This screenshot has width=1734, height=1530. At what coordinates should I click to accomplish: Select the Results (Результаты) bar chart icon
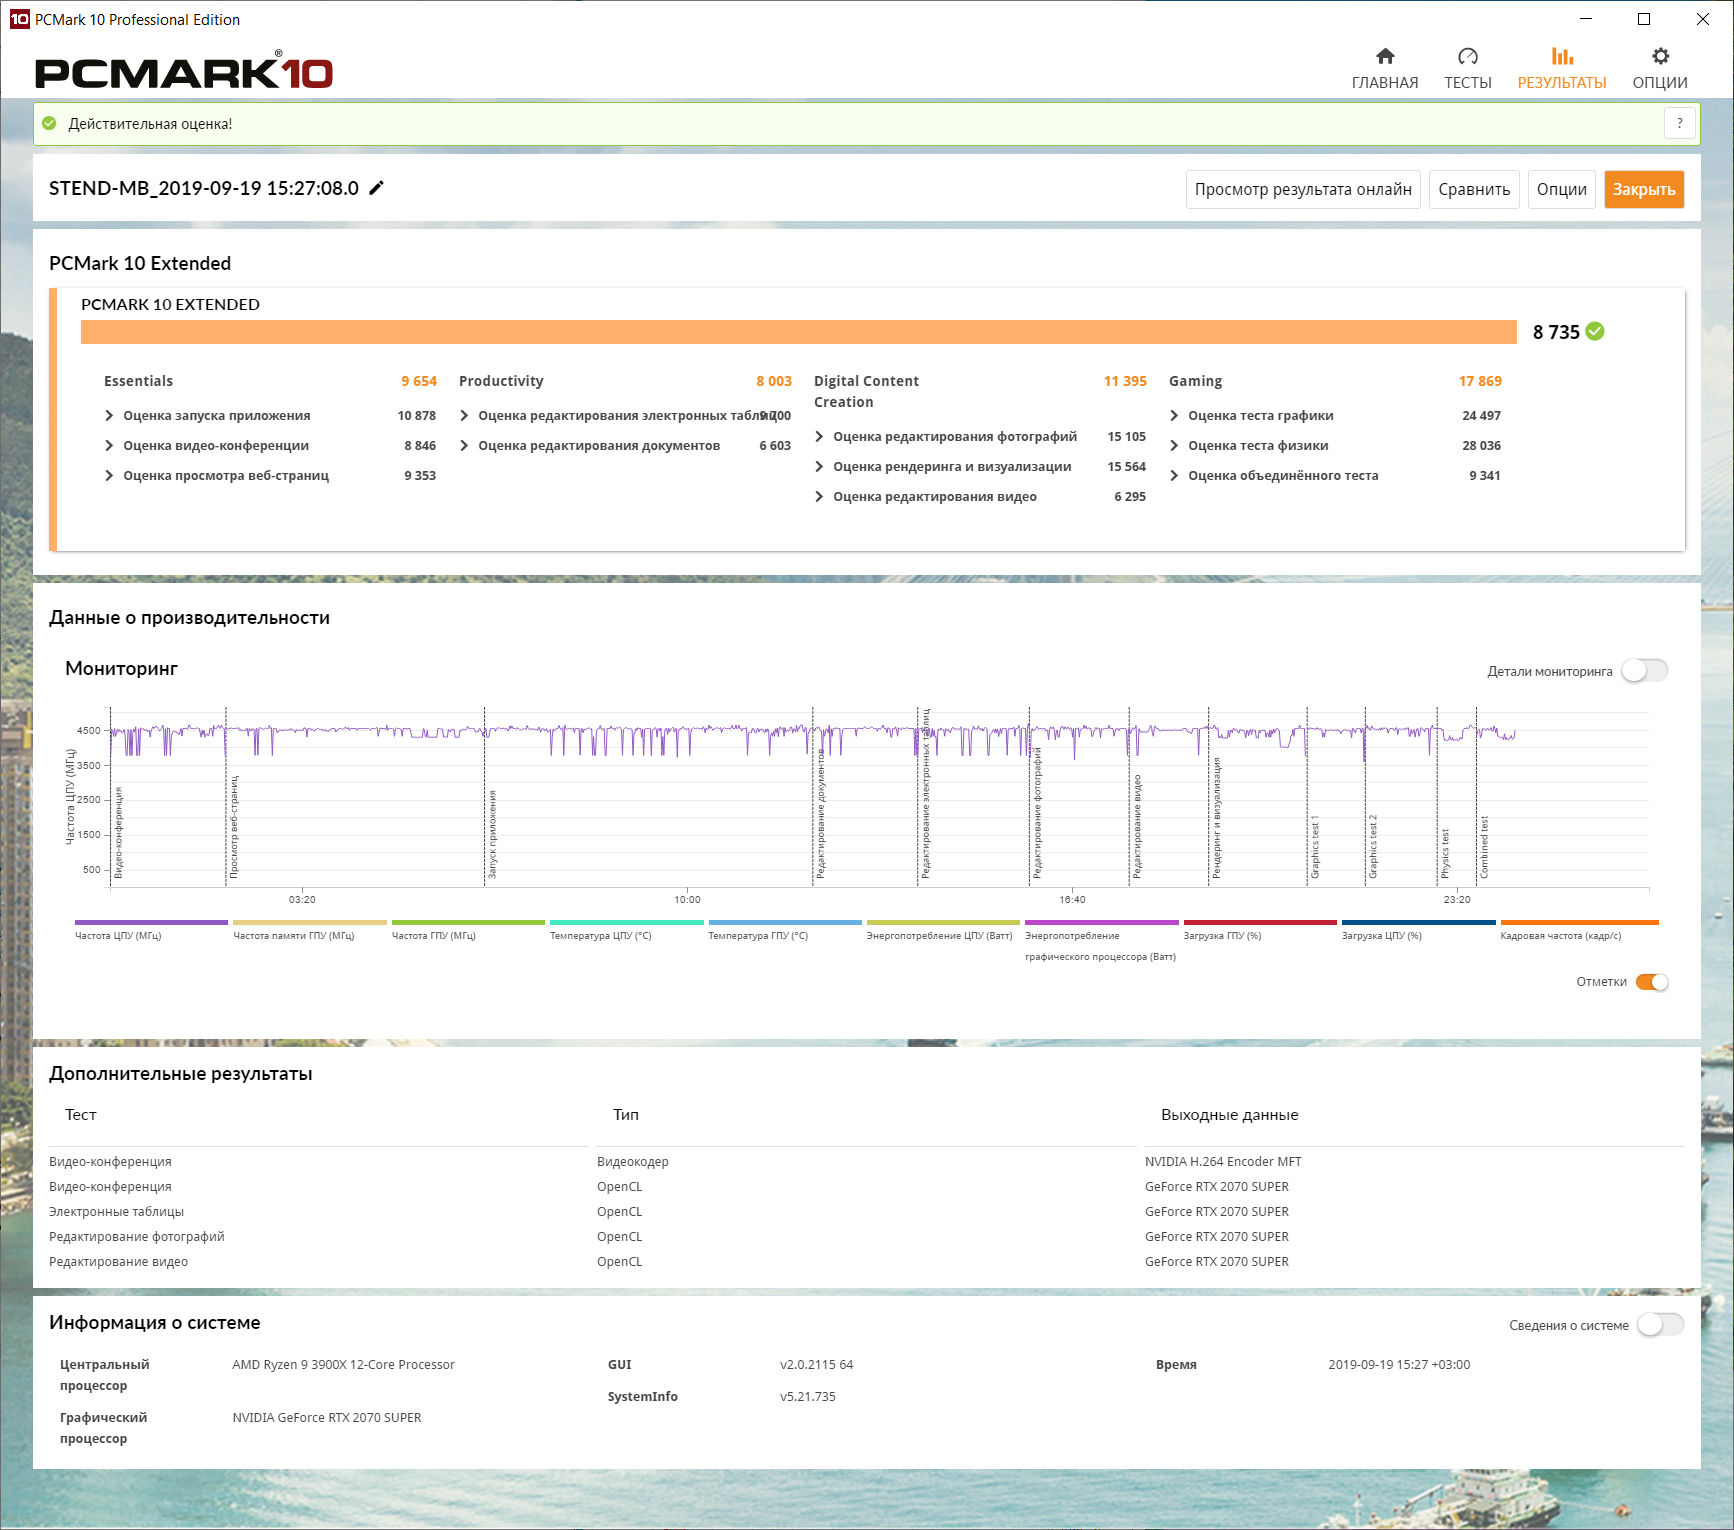click(1561, 57)
